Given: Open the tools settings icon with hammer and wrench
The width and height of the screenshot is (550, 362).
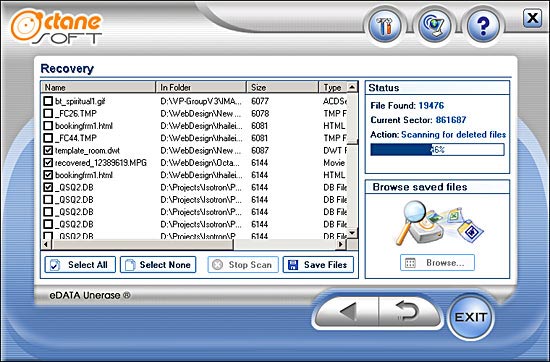Looking at the screenshot, I should click(x=385, y=26).
